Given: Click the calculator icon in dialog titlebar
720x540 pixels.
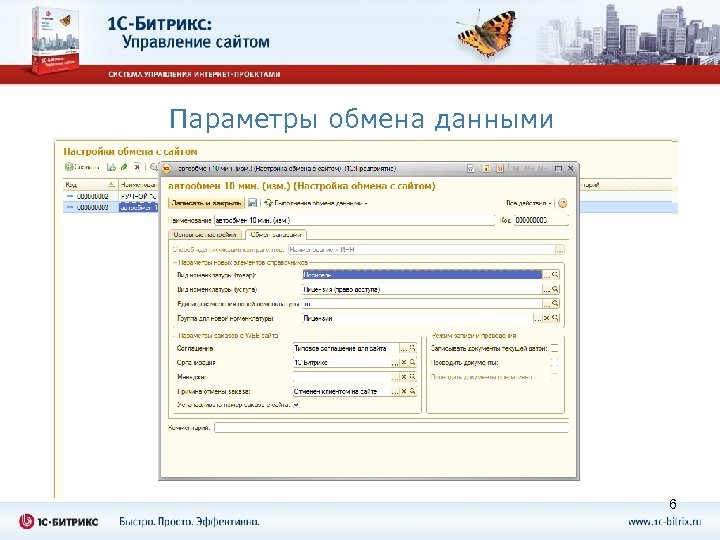Looking at the screenshot, I should pos(487,169).
